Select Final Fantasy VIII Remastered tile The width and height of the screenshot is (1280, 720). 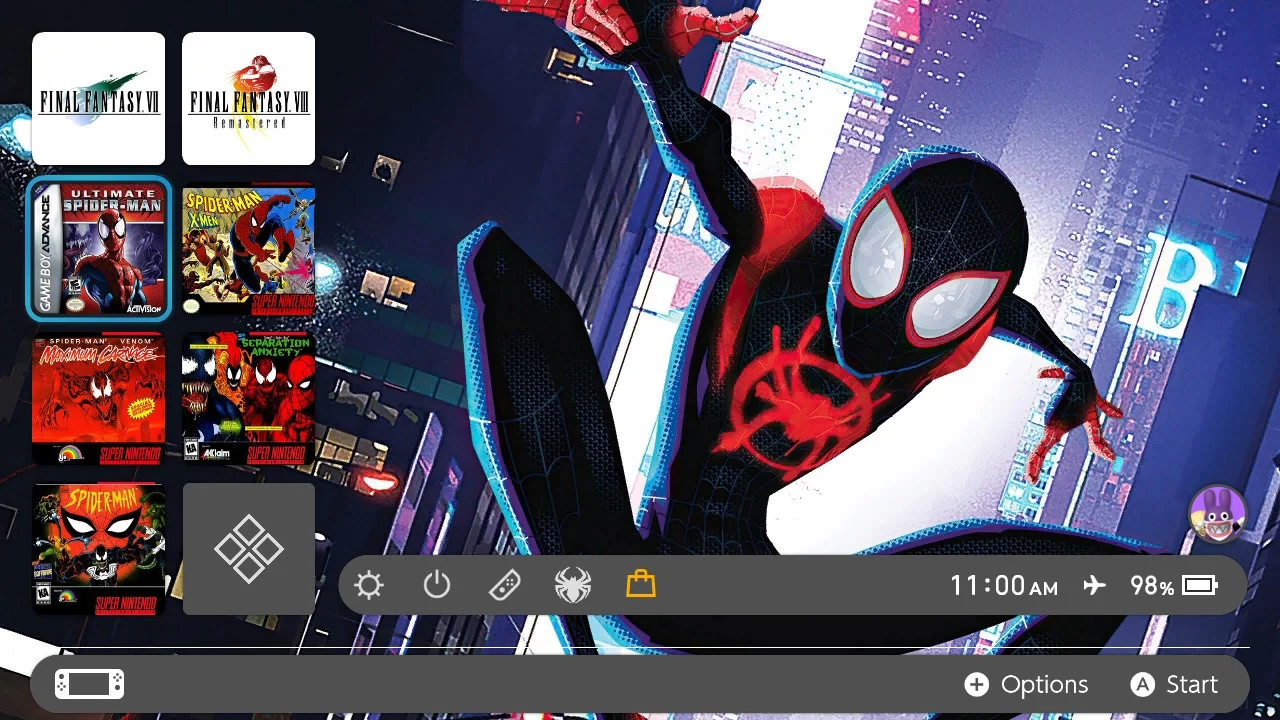point(248,98)
